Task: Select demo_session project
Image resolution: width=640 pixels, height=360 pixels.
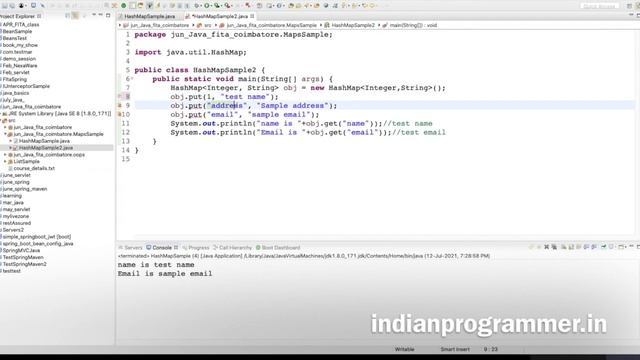Action: [x=19, y=59]
